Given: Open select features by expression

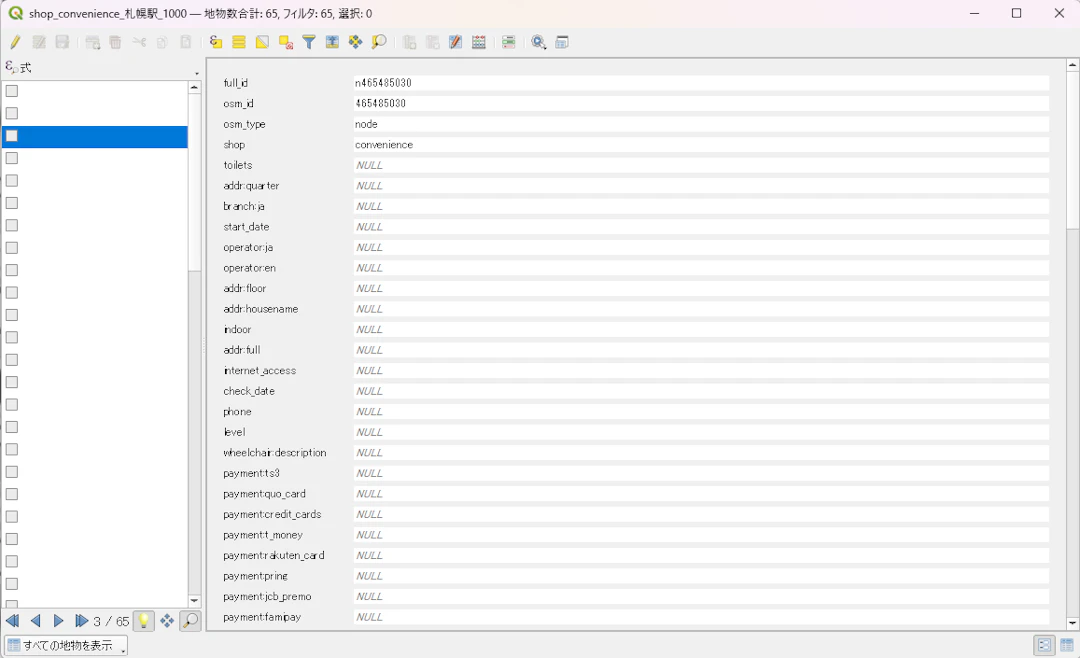Looking at the screenshot, I should 216,42.
